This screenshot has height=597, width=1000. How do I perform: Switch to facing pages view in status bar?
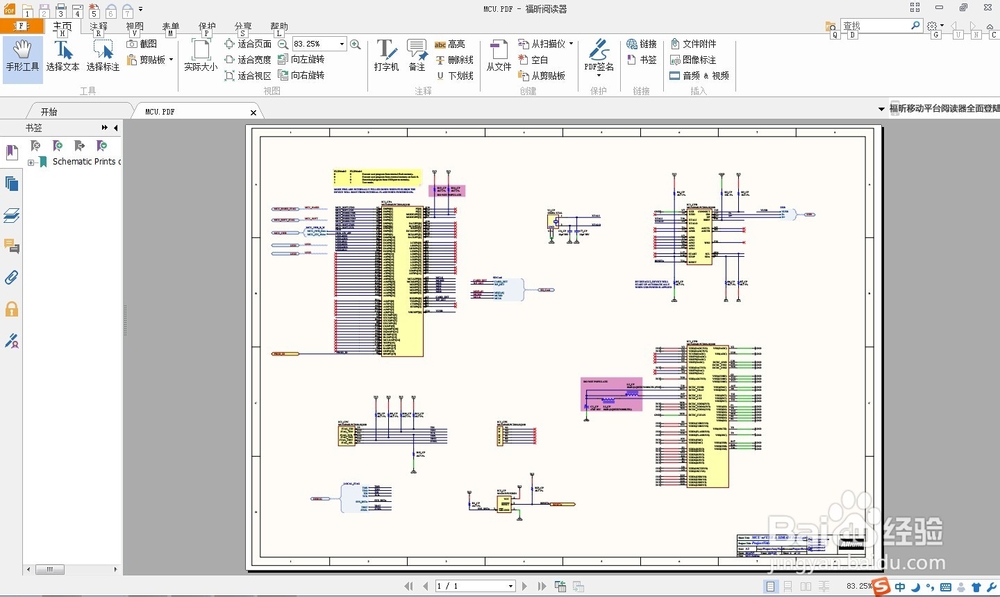(x=806, y=586)
